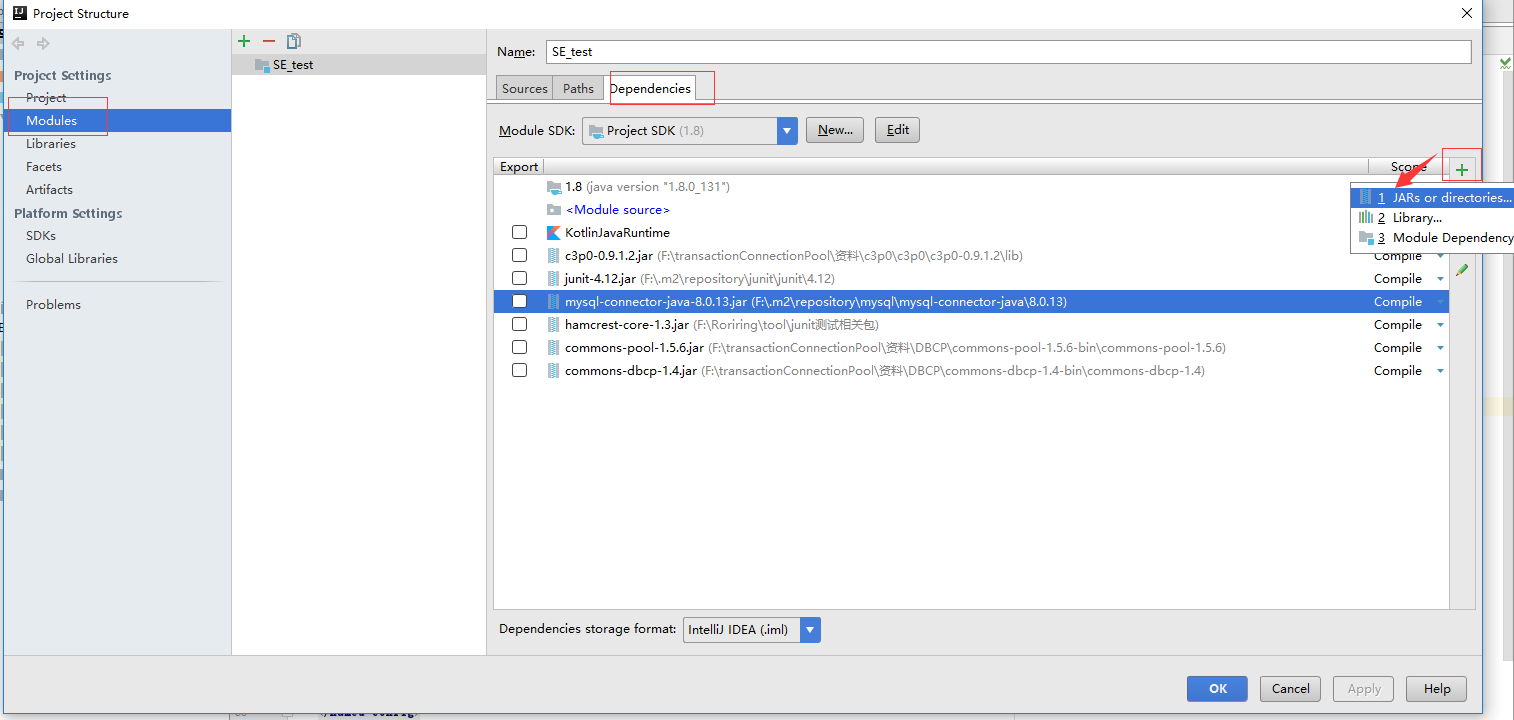Click the Cancel button
1514x720 pixels.
[1291, 689]
